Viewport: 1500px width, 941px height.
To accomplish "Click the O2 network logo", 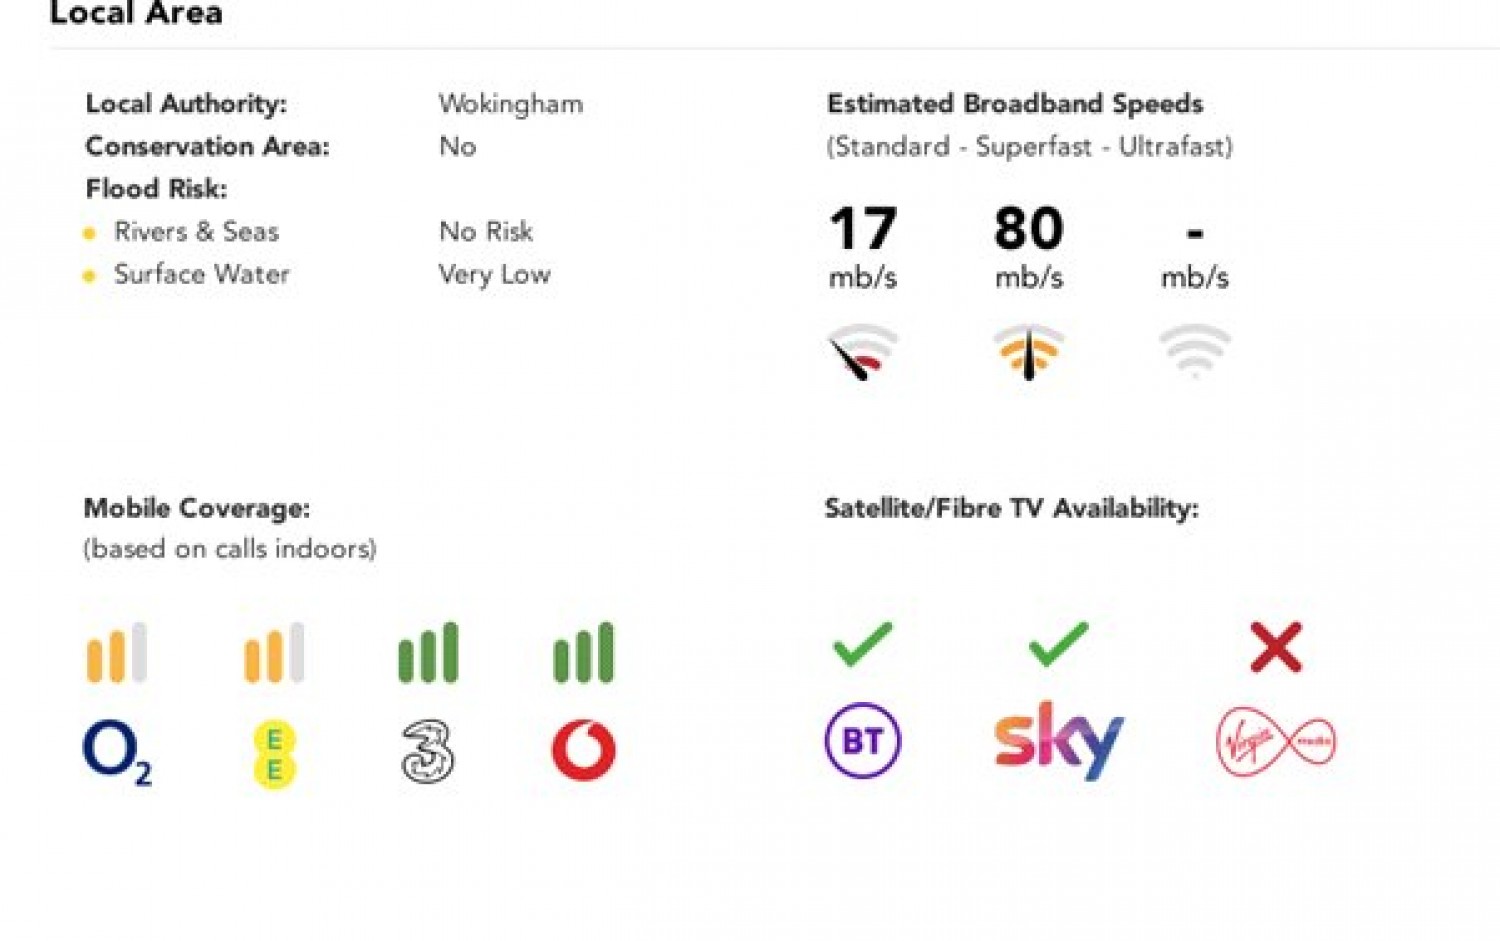I will click(117, 754).
